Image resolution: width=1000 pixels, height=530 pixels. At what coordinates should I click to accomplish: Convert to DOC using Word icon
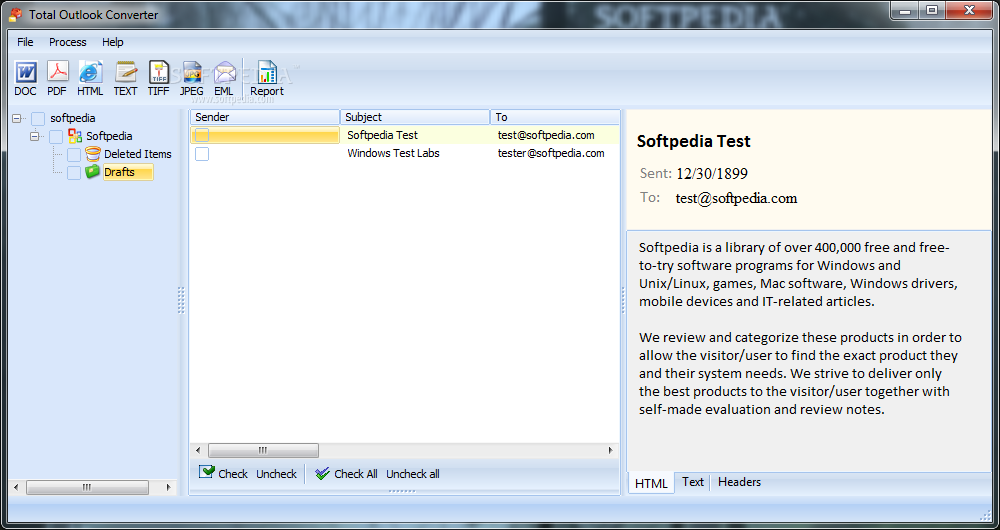click(x=26, y=72)
